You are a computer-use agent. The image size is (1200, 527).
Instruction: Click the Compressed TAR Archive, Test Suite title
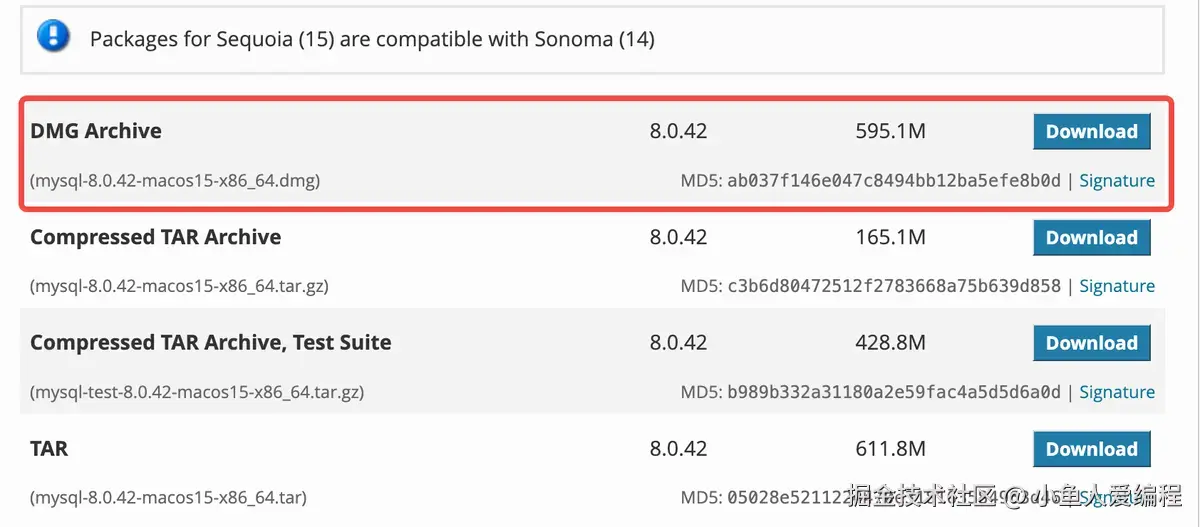coord(210,343)
